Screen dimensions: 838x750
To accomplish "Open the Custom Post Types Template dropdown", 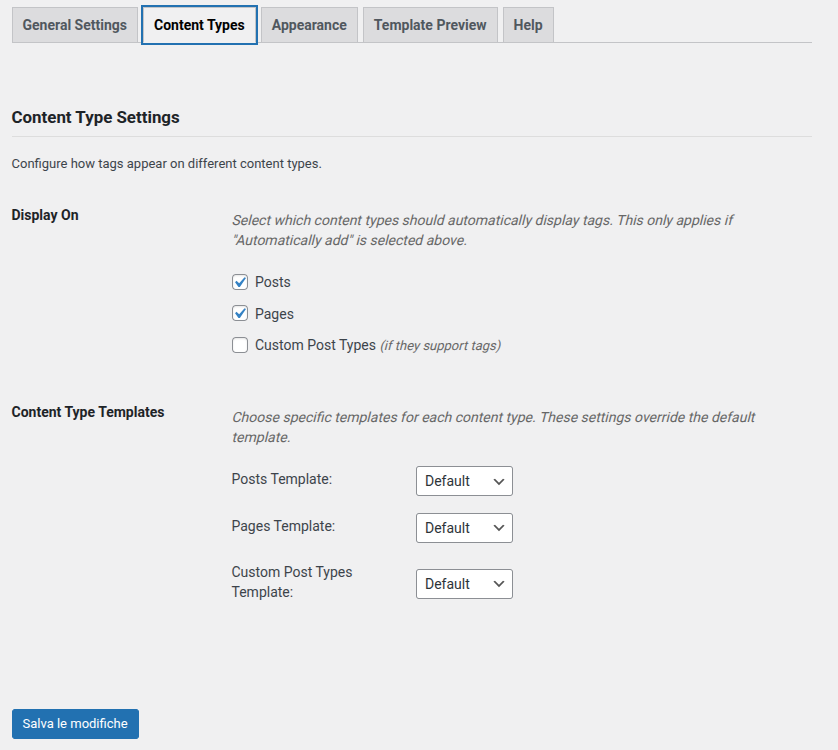I will coord(464,584).
